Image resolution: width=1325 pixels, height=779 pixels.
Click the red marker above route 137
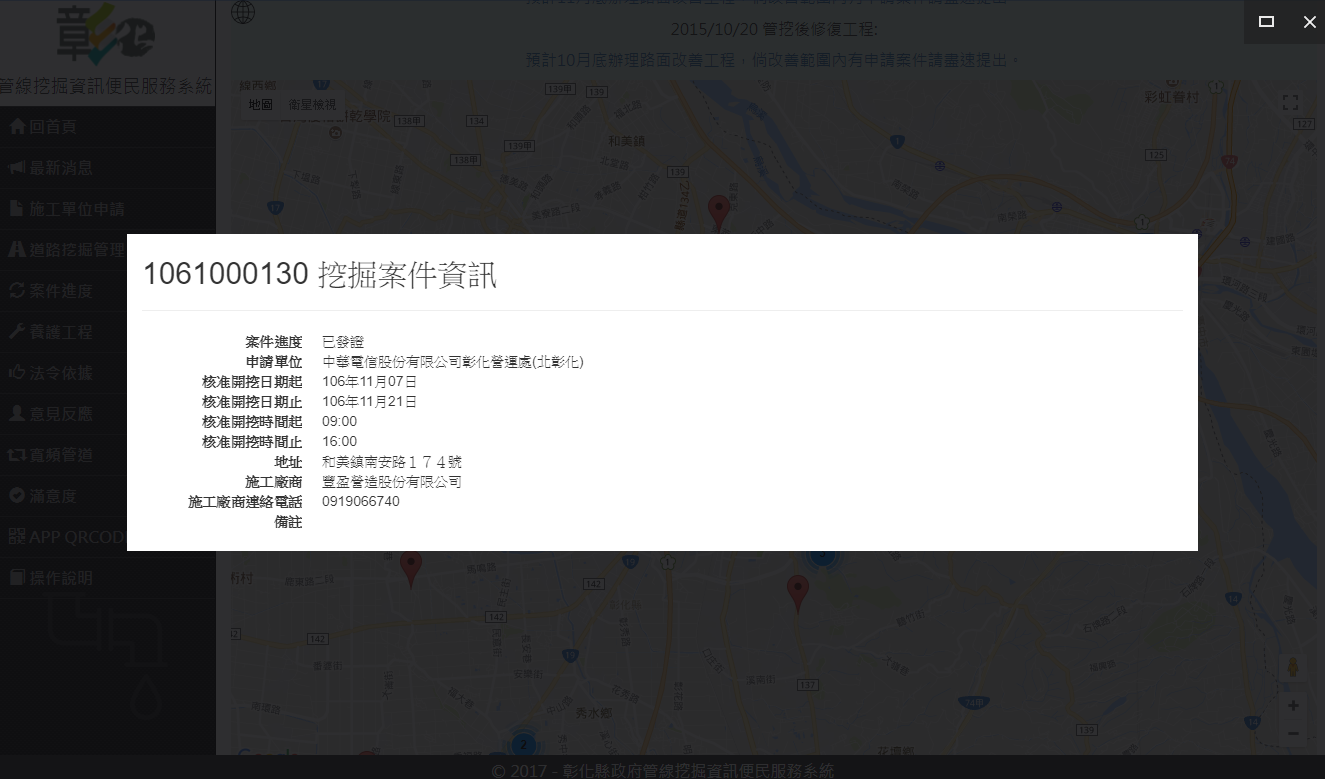(797, 593)
